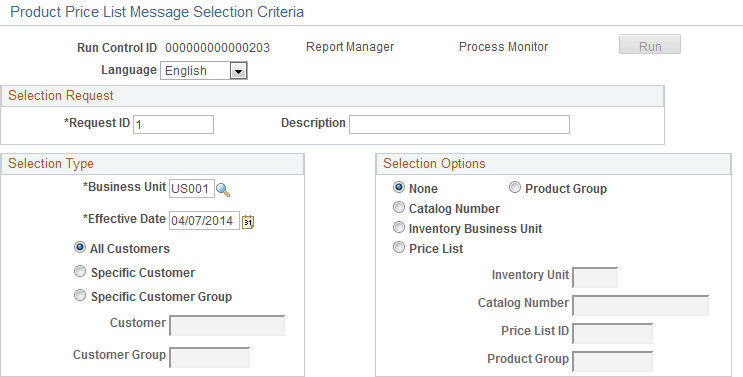Click the Catalog Number input box
743x377 pixels.
click(x=641, y=305)
